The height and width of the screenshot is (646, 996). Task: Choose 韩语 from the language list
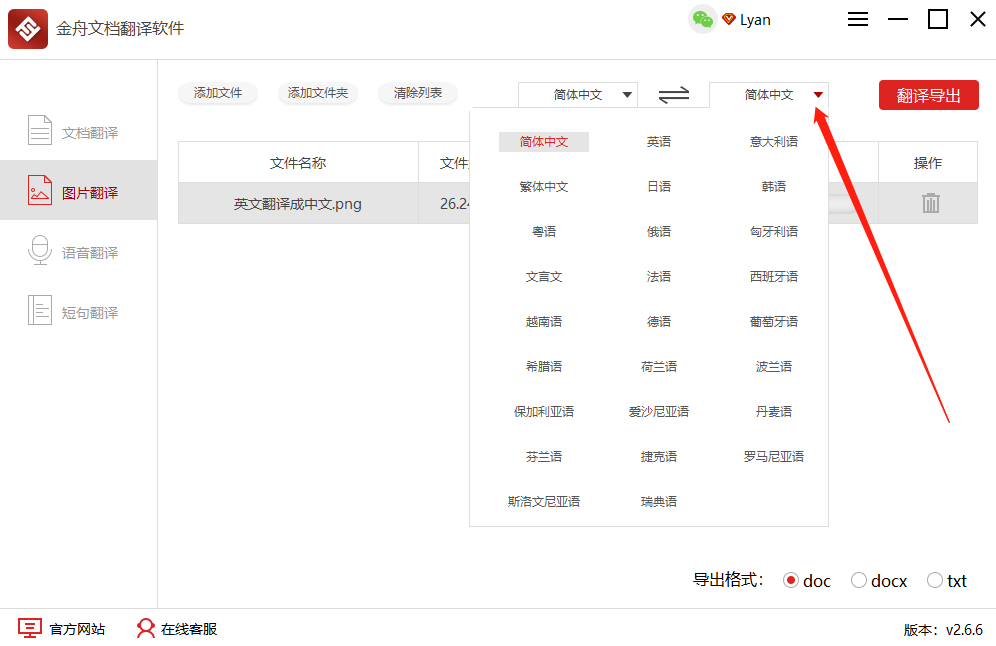click(x=774, y=187)
